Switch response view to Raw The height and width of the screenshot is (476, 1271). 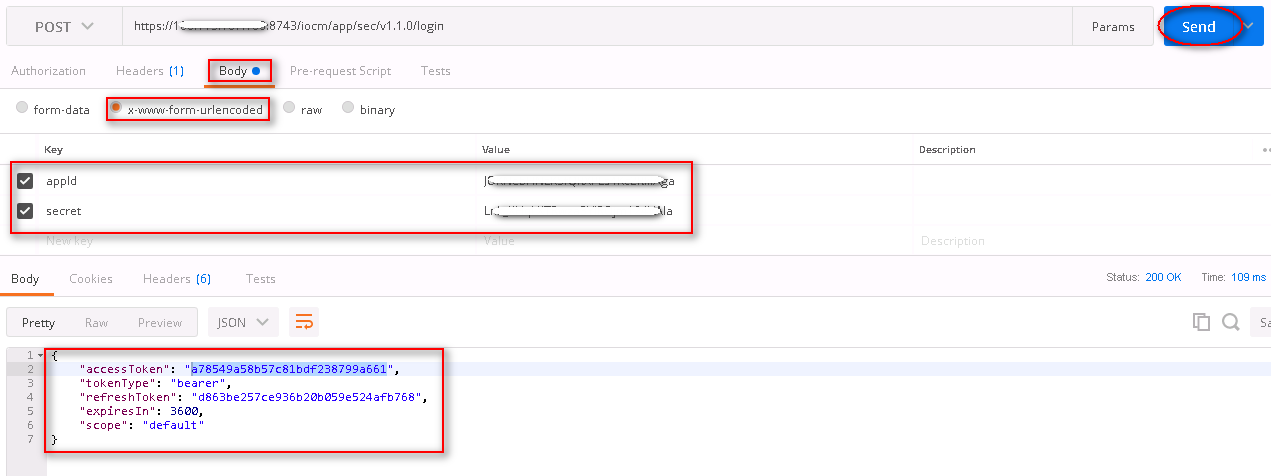(96, 322)
